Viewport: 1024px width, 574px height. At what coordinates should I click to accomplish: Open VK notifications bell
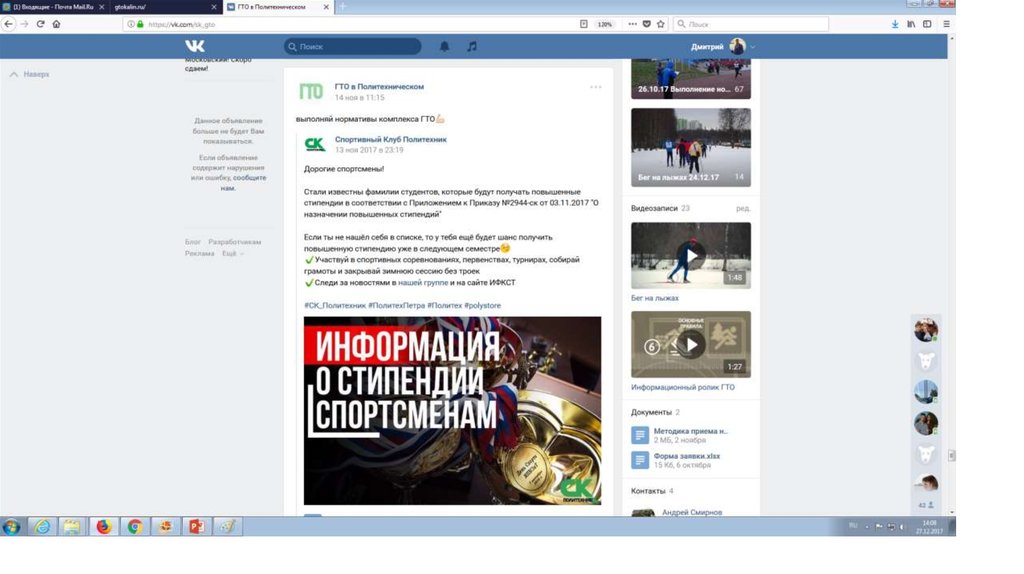[x=445, y=46]
